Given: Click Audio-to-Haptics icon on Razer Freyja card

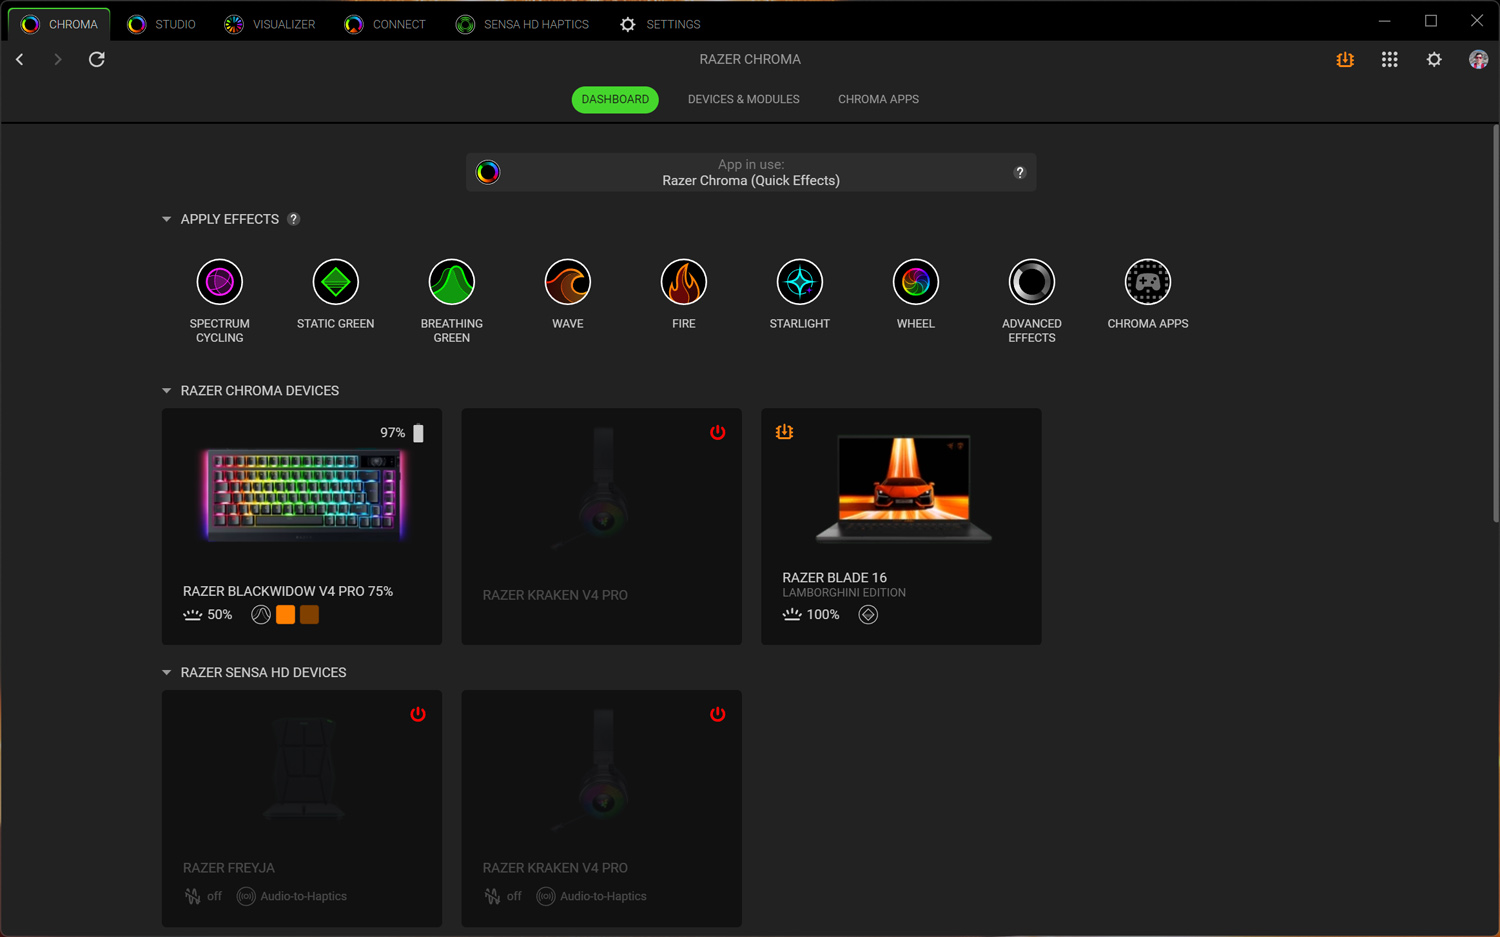Looking at the screenshot, I should coord(246,896).
